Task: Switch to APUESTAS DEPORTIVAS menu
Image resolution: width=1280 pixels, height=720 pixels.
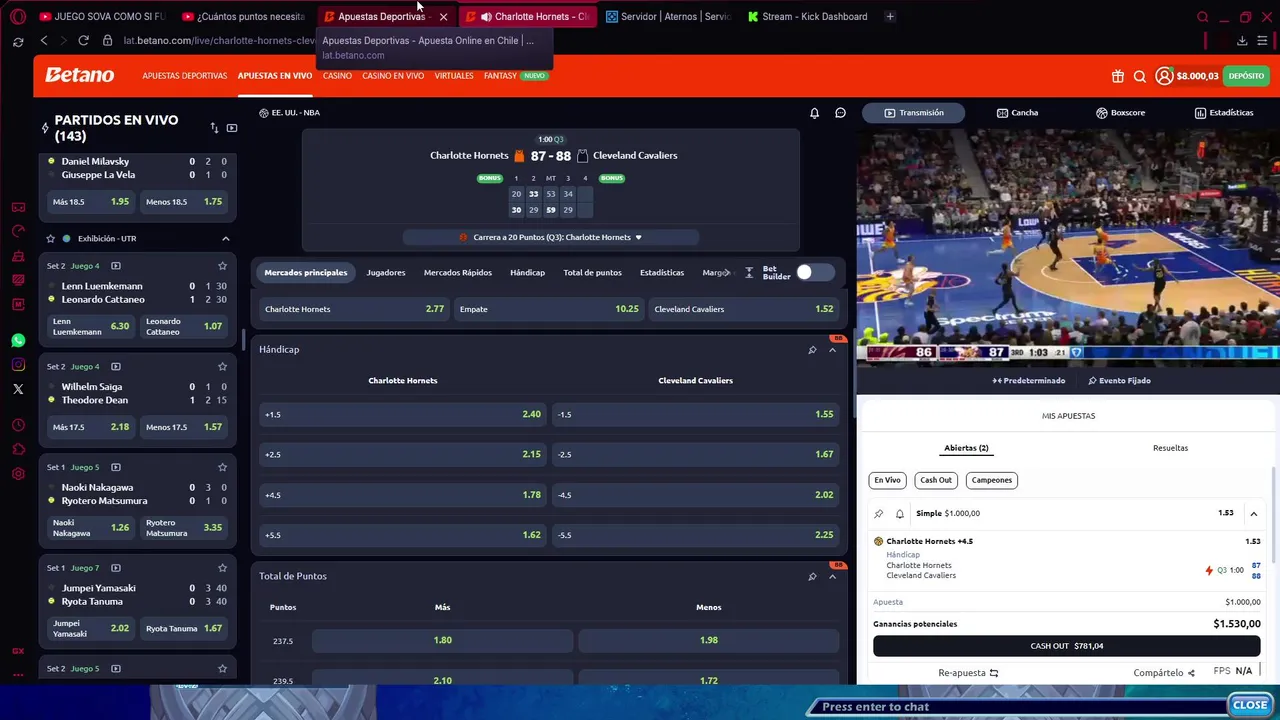Action: 185,76
